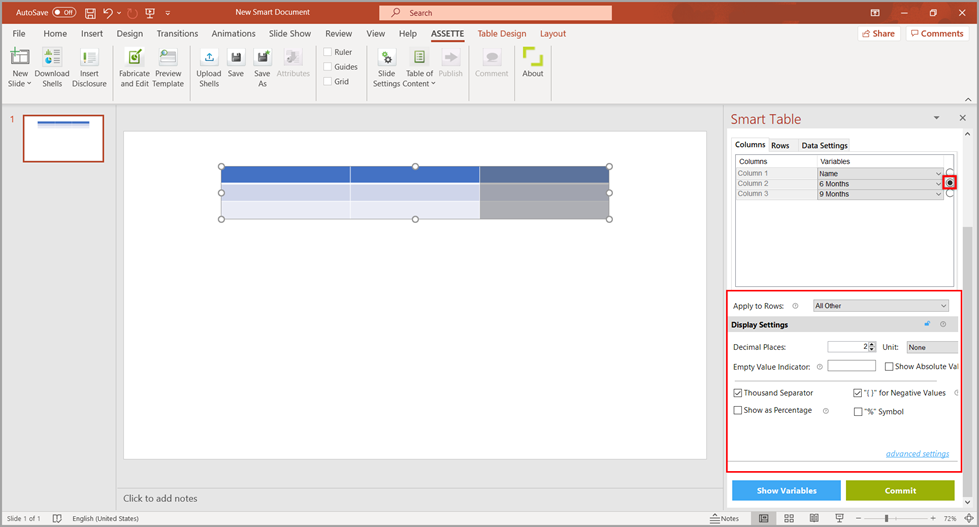
Task: Open the Transitions tab
Action: pos(177,34)
